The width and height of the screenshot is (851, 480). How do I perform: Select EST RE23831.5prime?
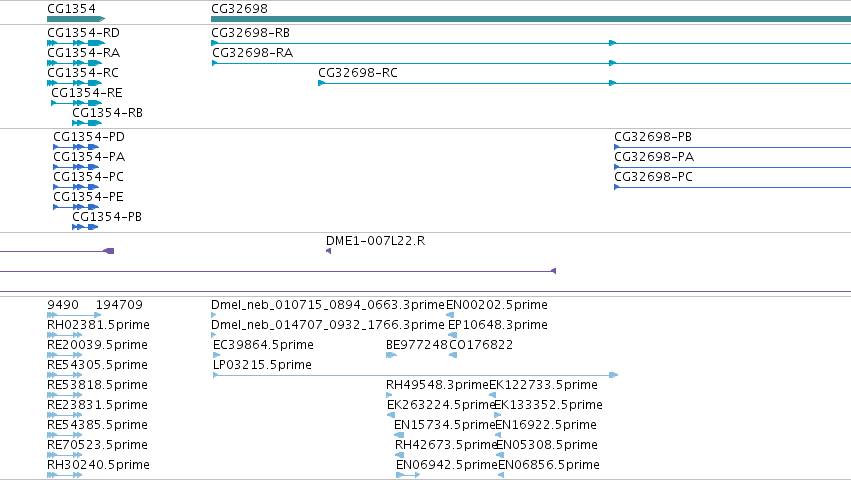(97, 405)
